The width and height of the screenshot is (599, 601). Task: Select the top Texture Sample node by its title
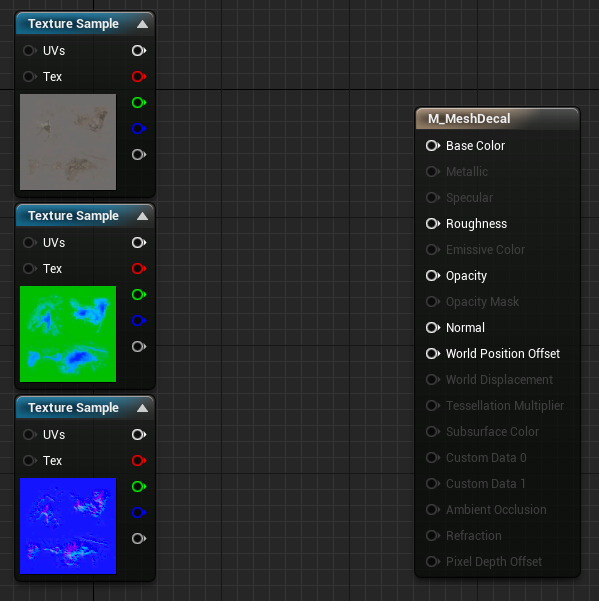pyautogui.click(x=73, y=24)
